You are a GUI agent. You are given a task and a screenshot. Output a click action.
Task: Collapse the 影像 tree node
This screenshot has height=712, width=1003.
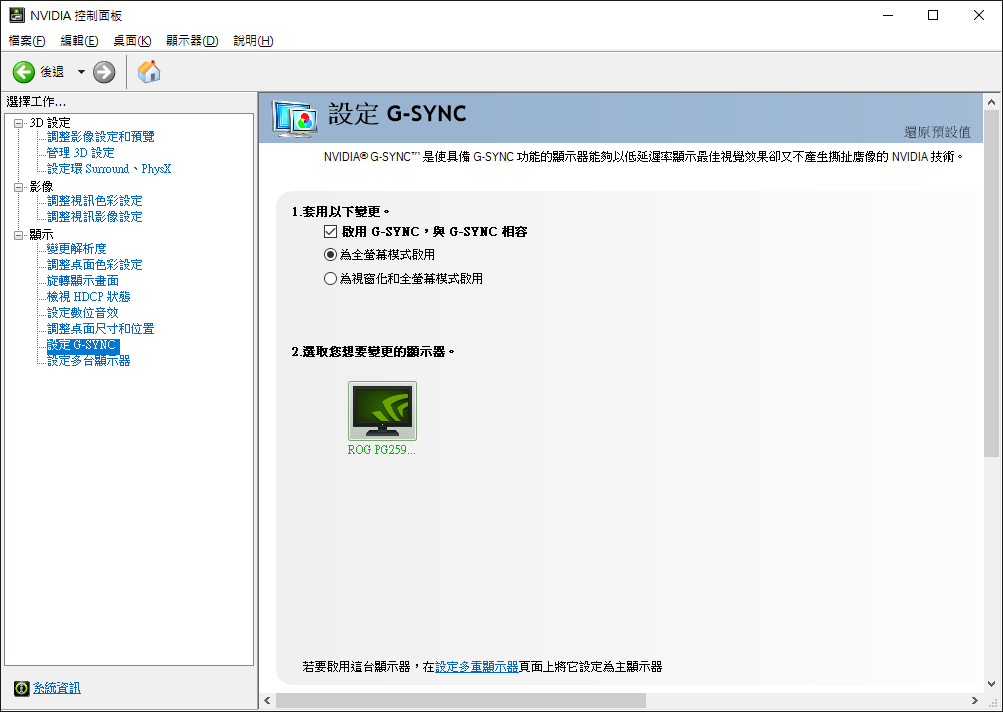pyautogui.click(x=19, y=187)
